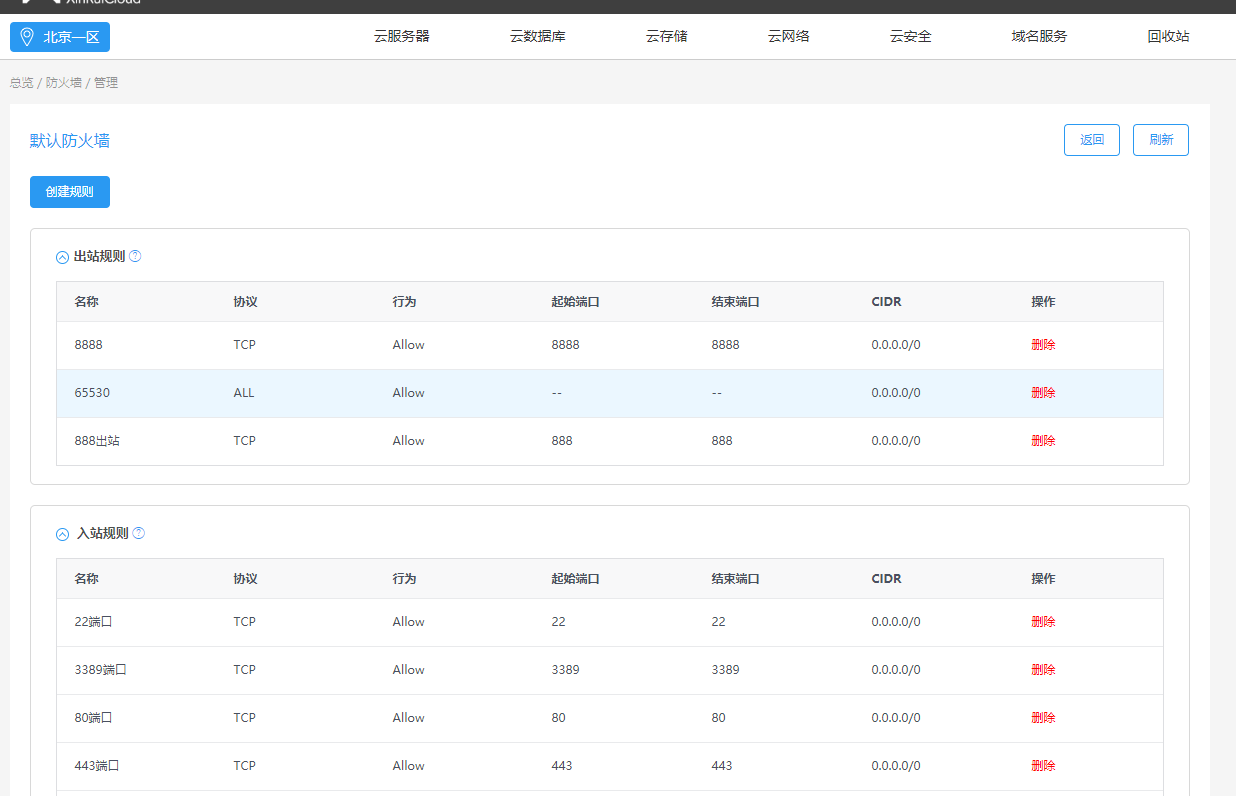
Task: Open the 云数据库 menu
Action: (538, 36)
